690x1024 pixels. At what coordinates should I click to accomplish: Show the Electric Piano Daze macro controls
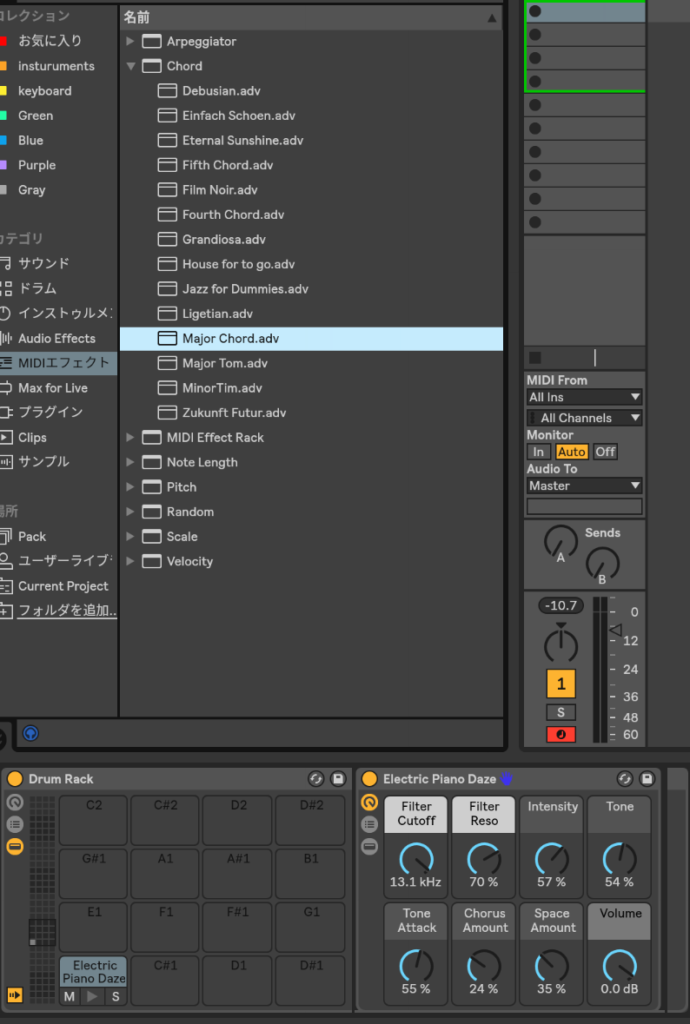[x=369, y=802]
